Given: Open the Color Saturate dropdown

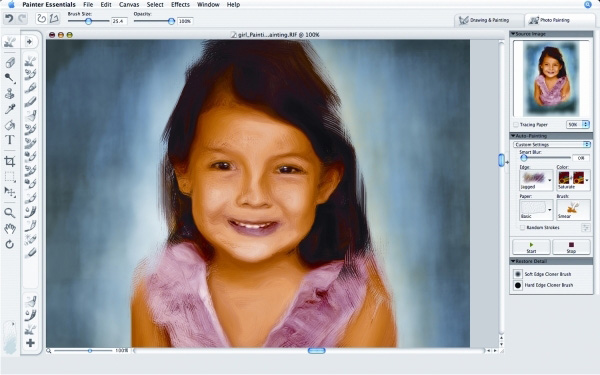Looking at the screenshot, I should pos(573,180).
